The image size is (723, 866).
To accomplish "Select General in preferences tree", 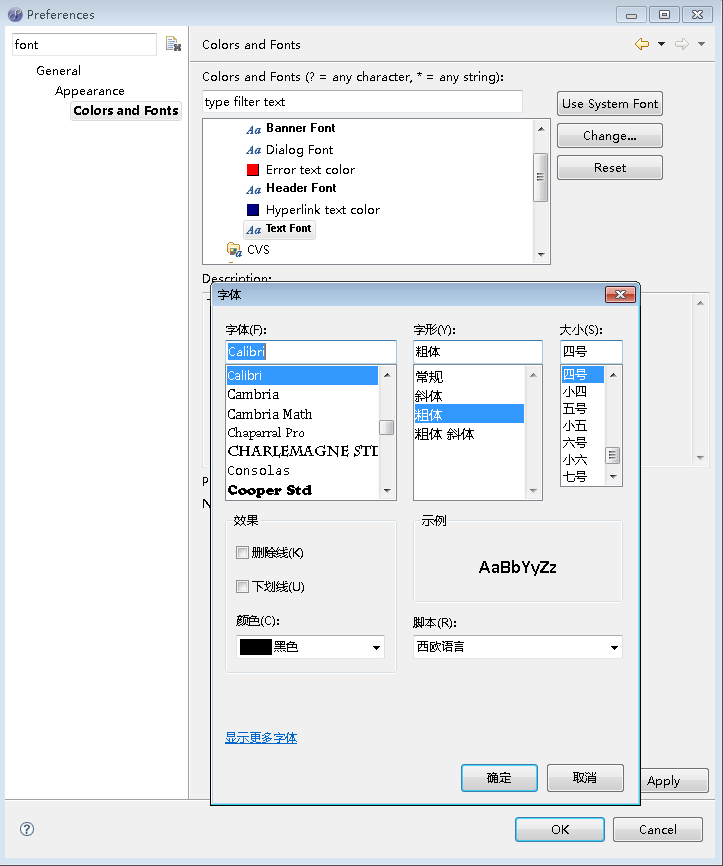I will [59, 71].
